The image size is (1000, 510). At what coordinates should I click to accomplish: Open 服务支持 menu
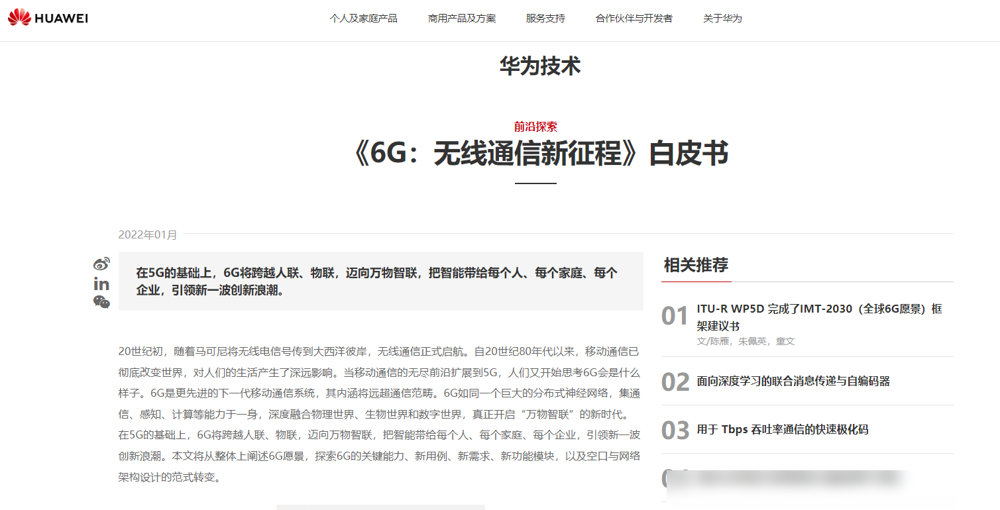click(545, 18)
